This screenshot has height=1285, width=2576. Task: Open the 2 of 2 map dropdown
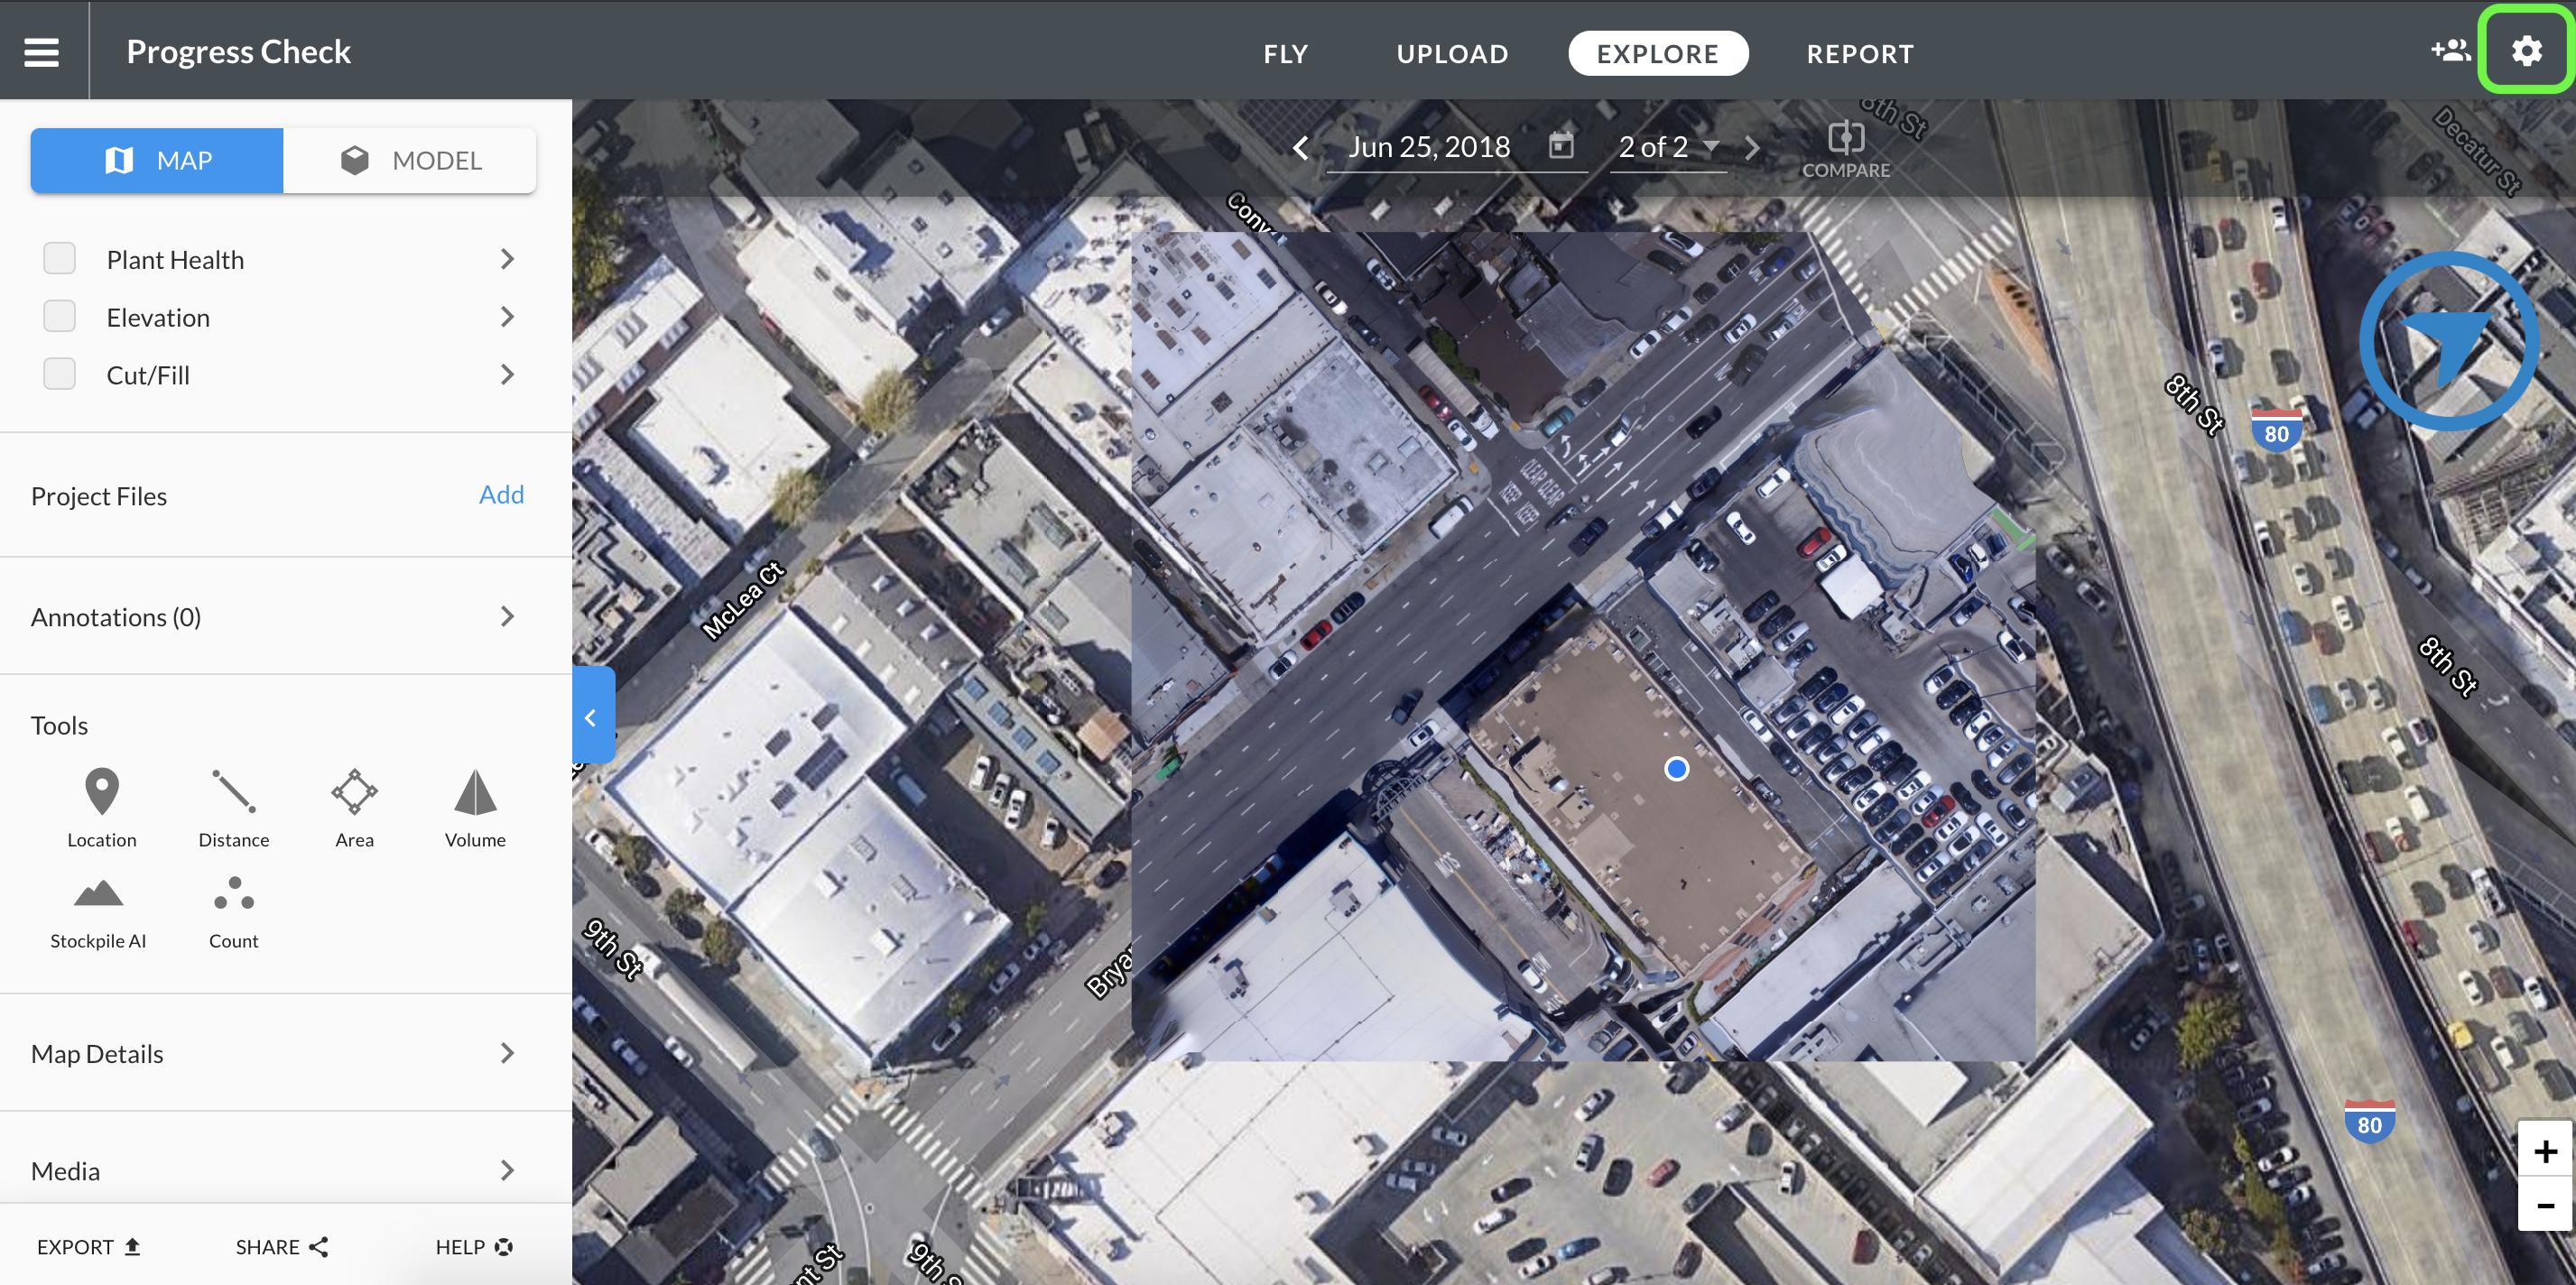coord(1668,148)
